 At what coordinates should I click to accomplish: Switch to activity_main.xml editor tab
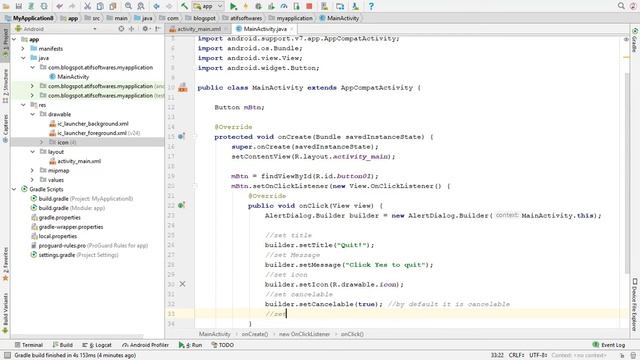point(198,29)
